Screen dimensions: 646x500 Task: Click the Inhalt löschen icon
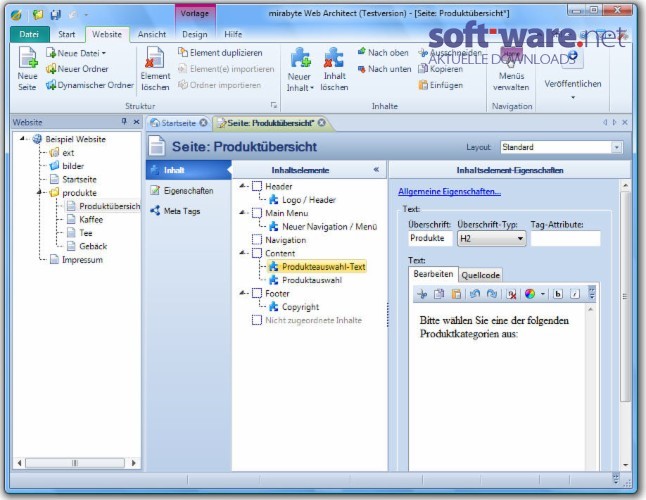click(334, 57)
